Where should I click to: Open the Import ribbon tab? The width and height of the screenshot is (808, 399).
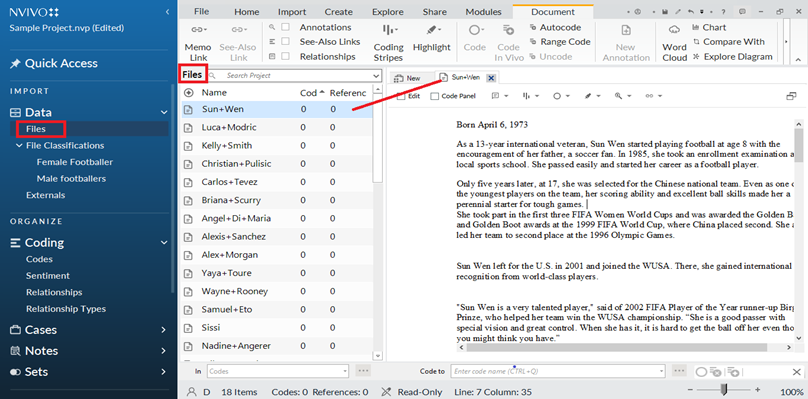(292, 12)
